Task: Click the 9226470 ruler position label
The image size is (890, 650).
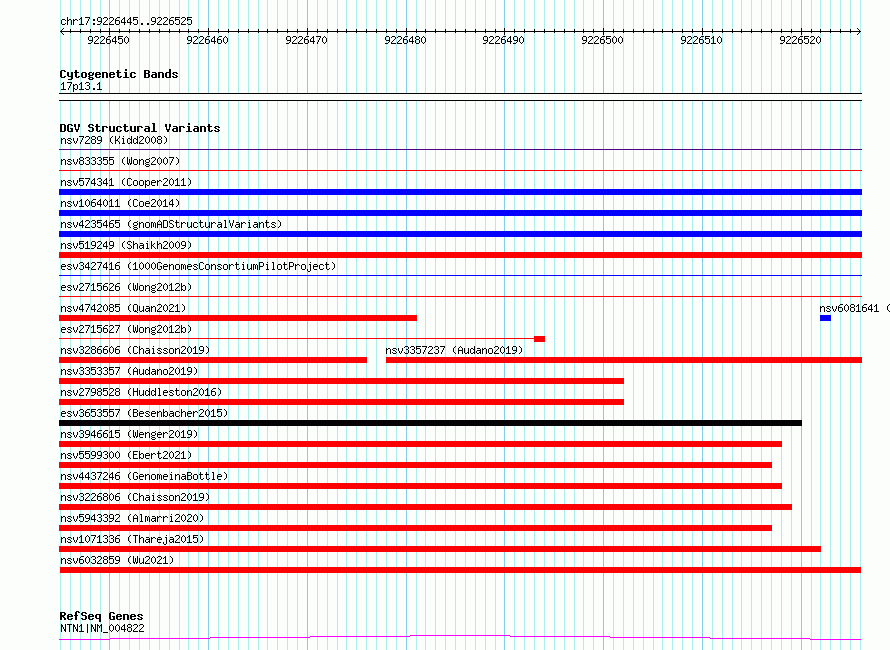Action: pos(306,40)
